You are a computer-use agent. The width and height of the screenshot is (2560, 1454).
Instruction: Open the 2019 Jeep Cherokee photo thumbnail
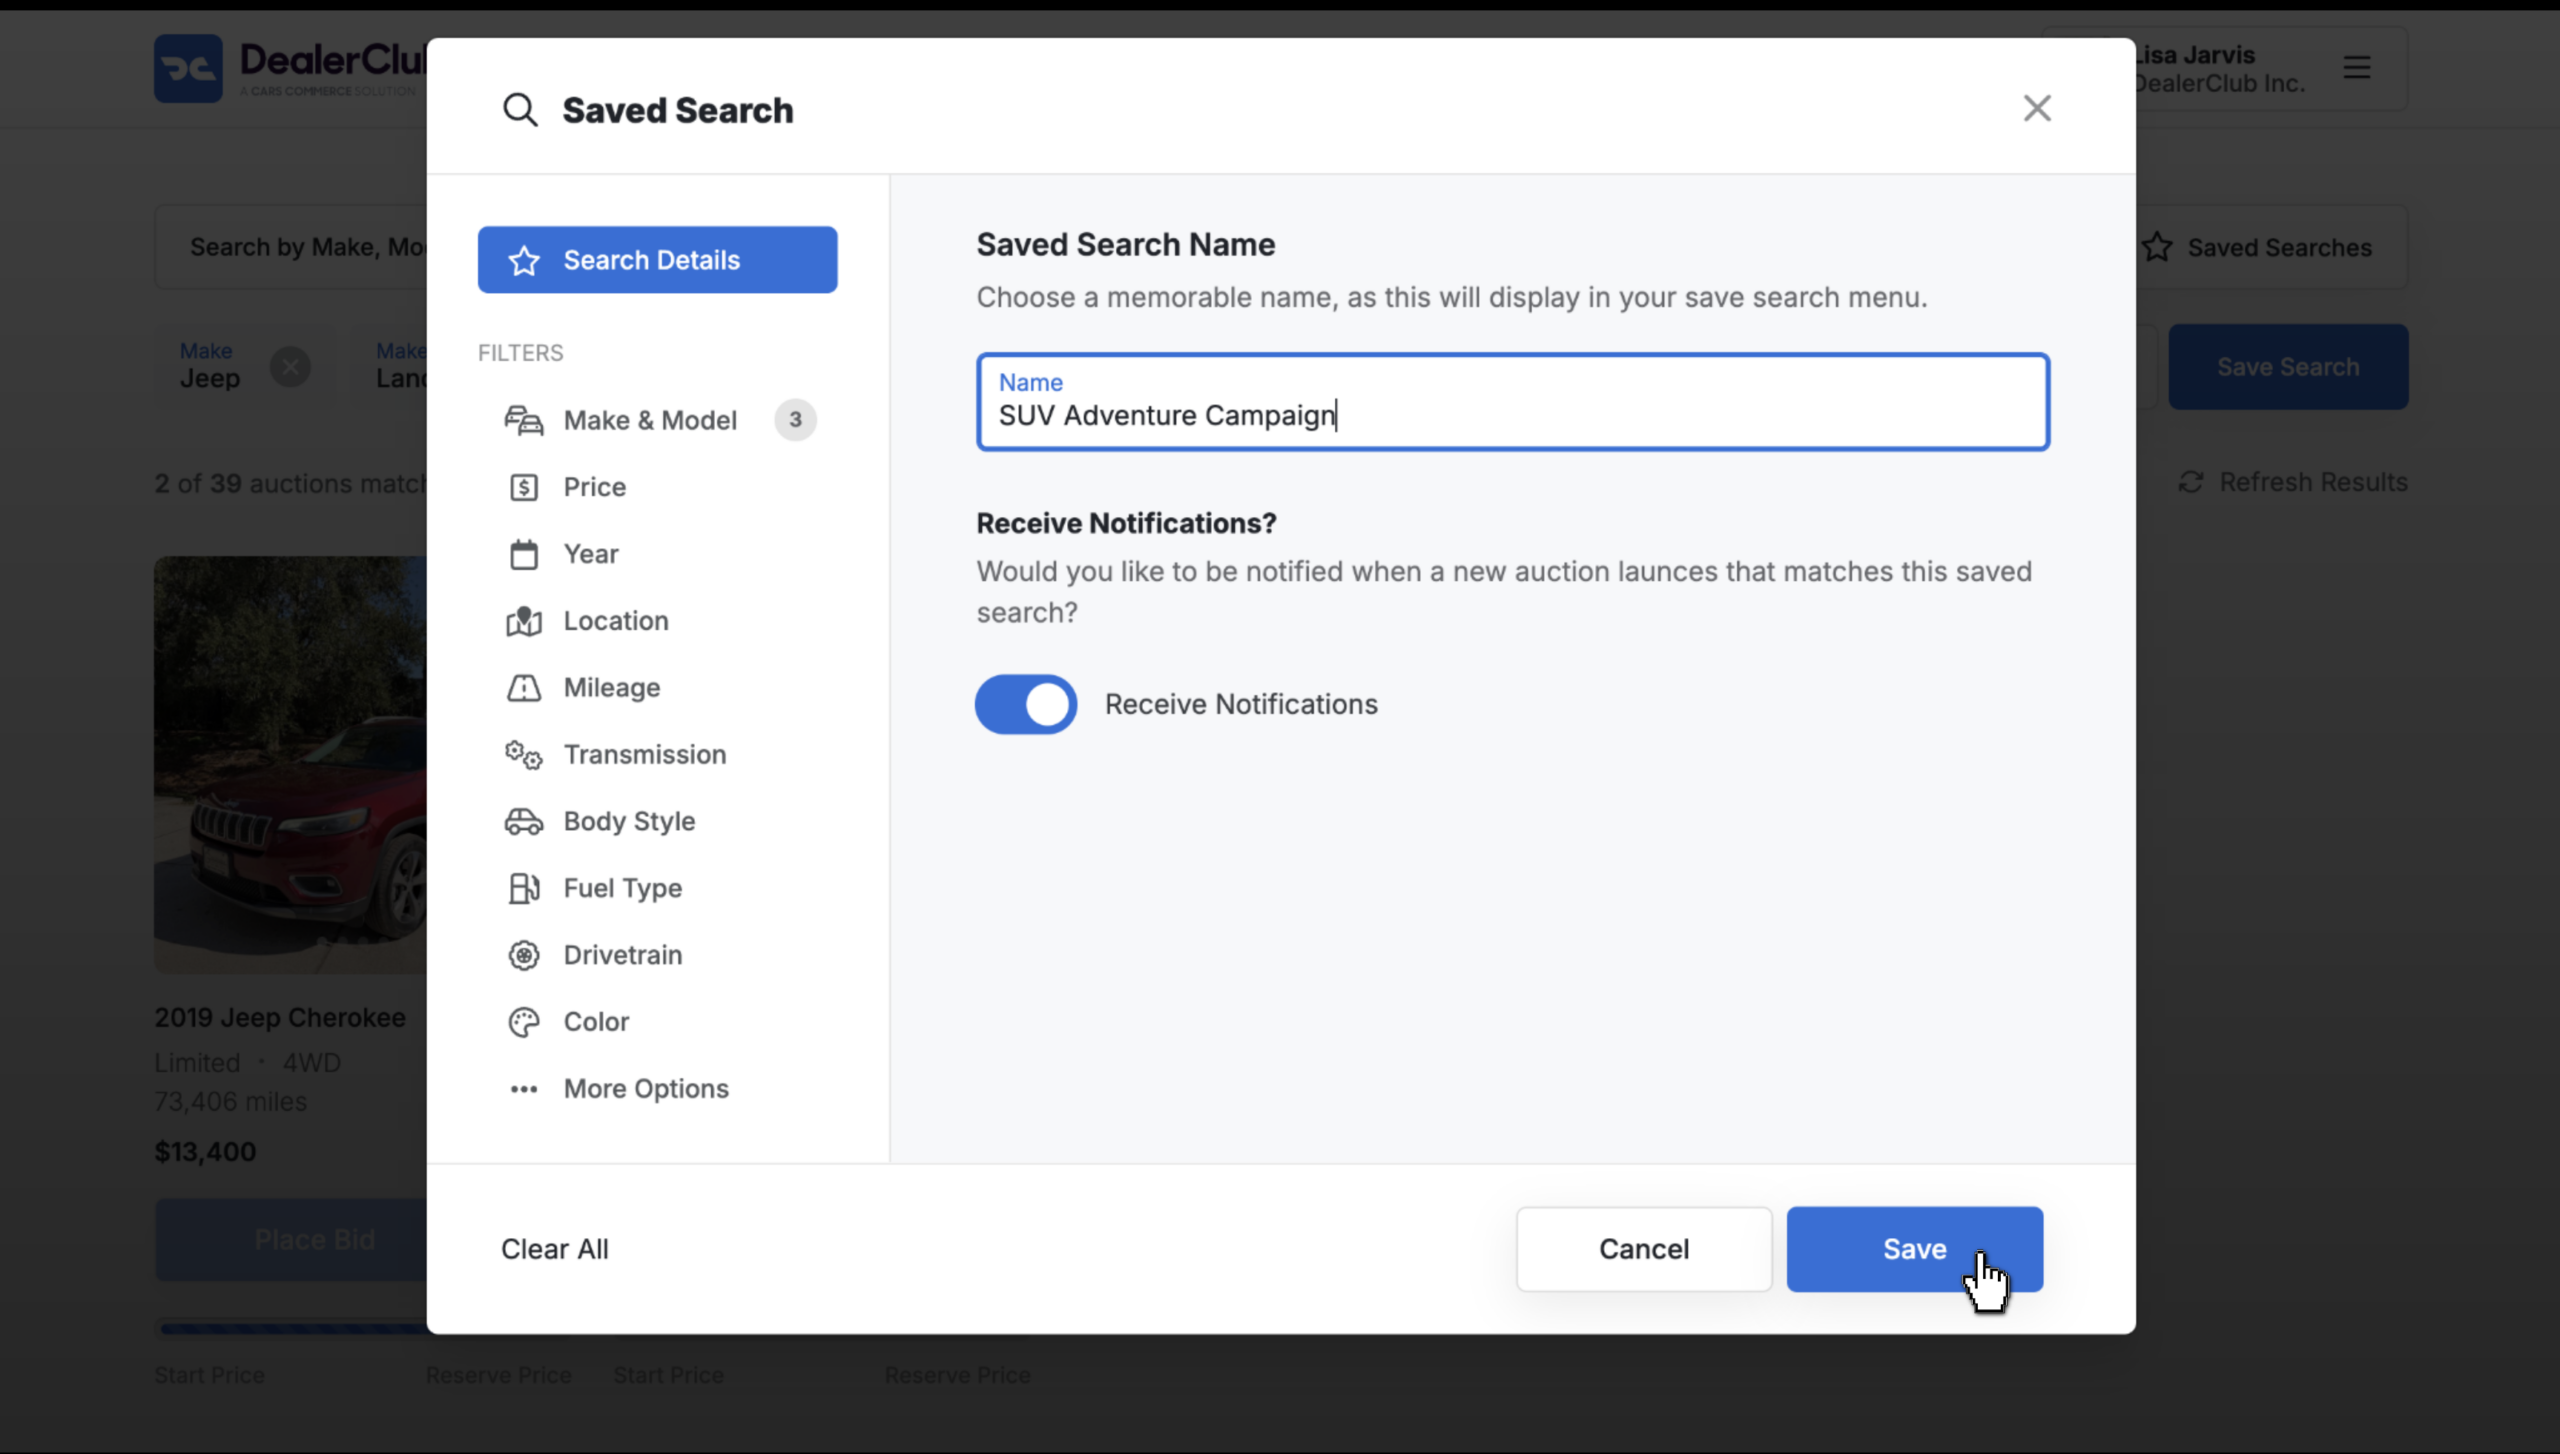pyautogui.click(x=290, y=765)
